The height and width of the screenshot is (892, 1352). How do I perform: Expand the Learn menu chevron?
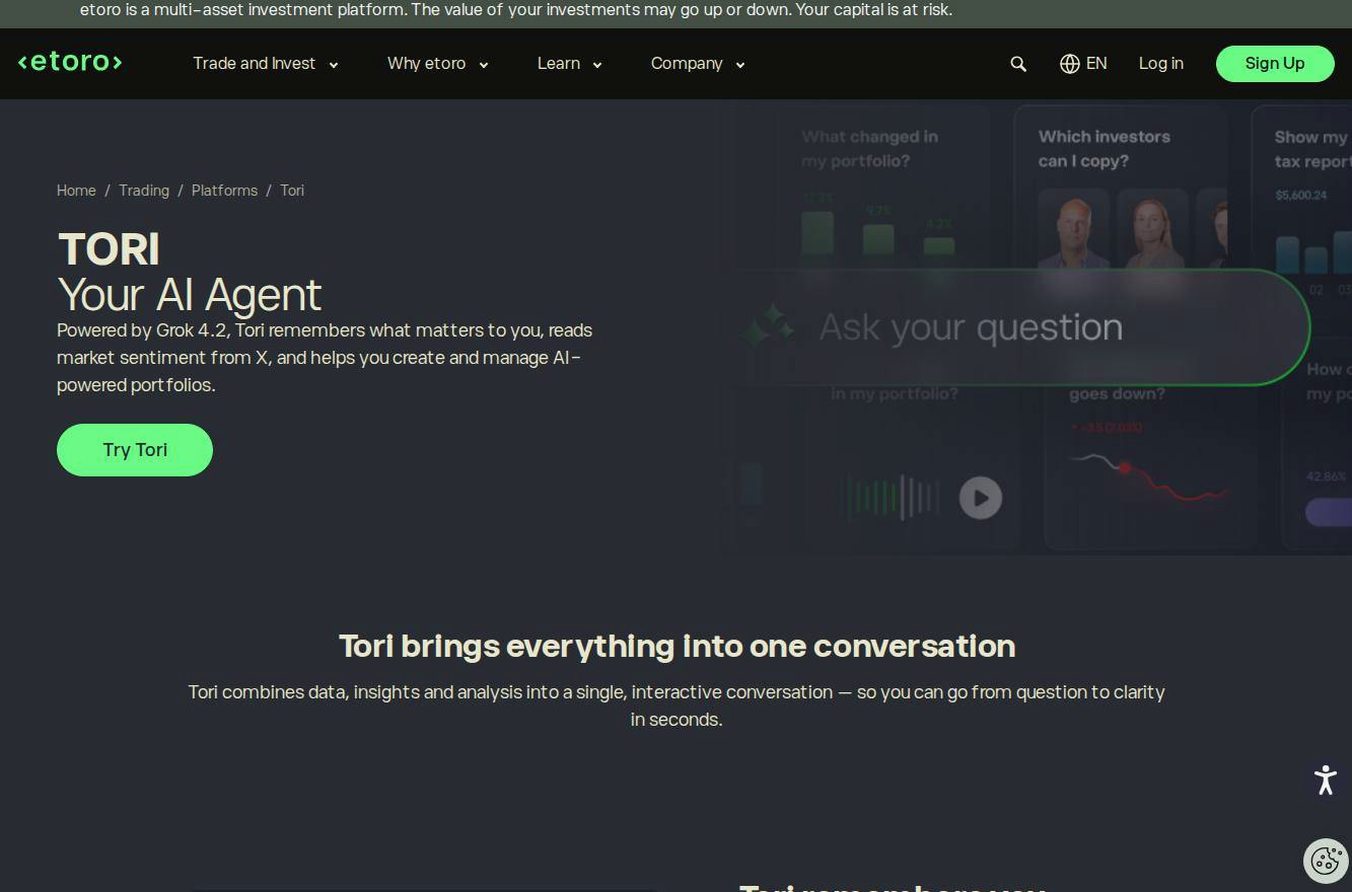point(597,65)
